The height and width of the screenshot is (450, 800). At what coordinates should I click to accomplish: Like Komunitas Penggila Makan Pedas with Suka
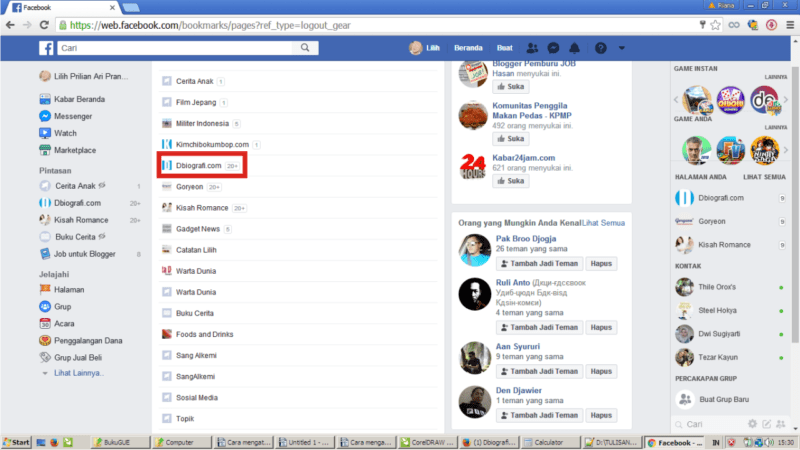click(x=511, y=138)
